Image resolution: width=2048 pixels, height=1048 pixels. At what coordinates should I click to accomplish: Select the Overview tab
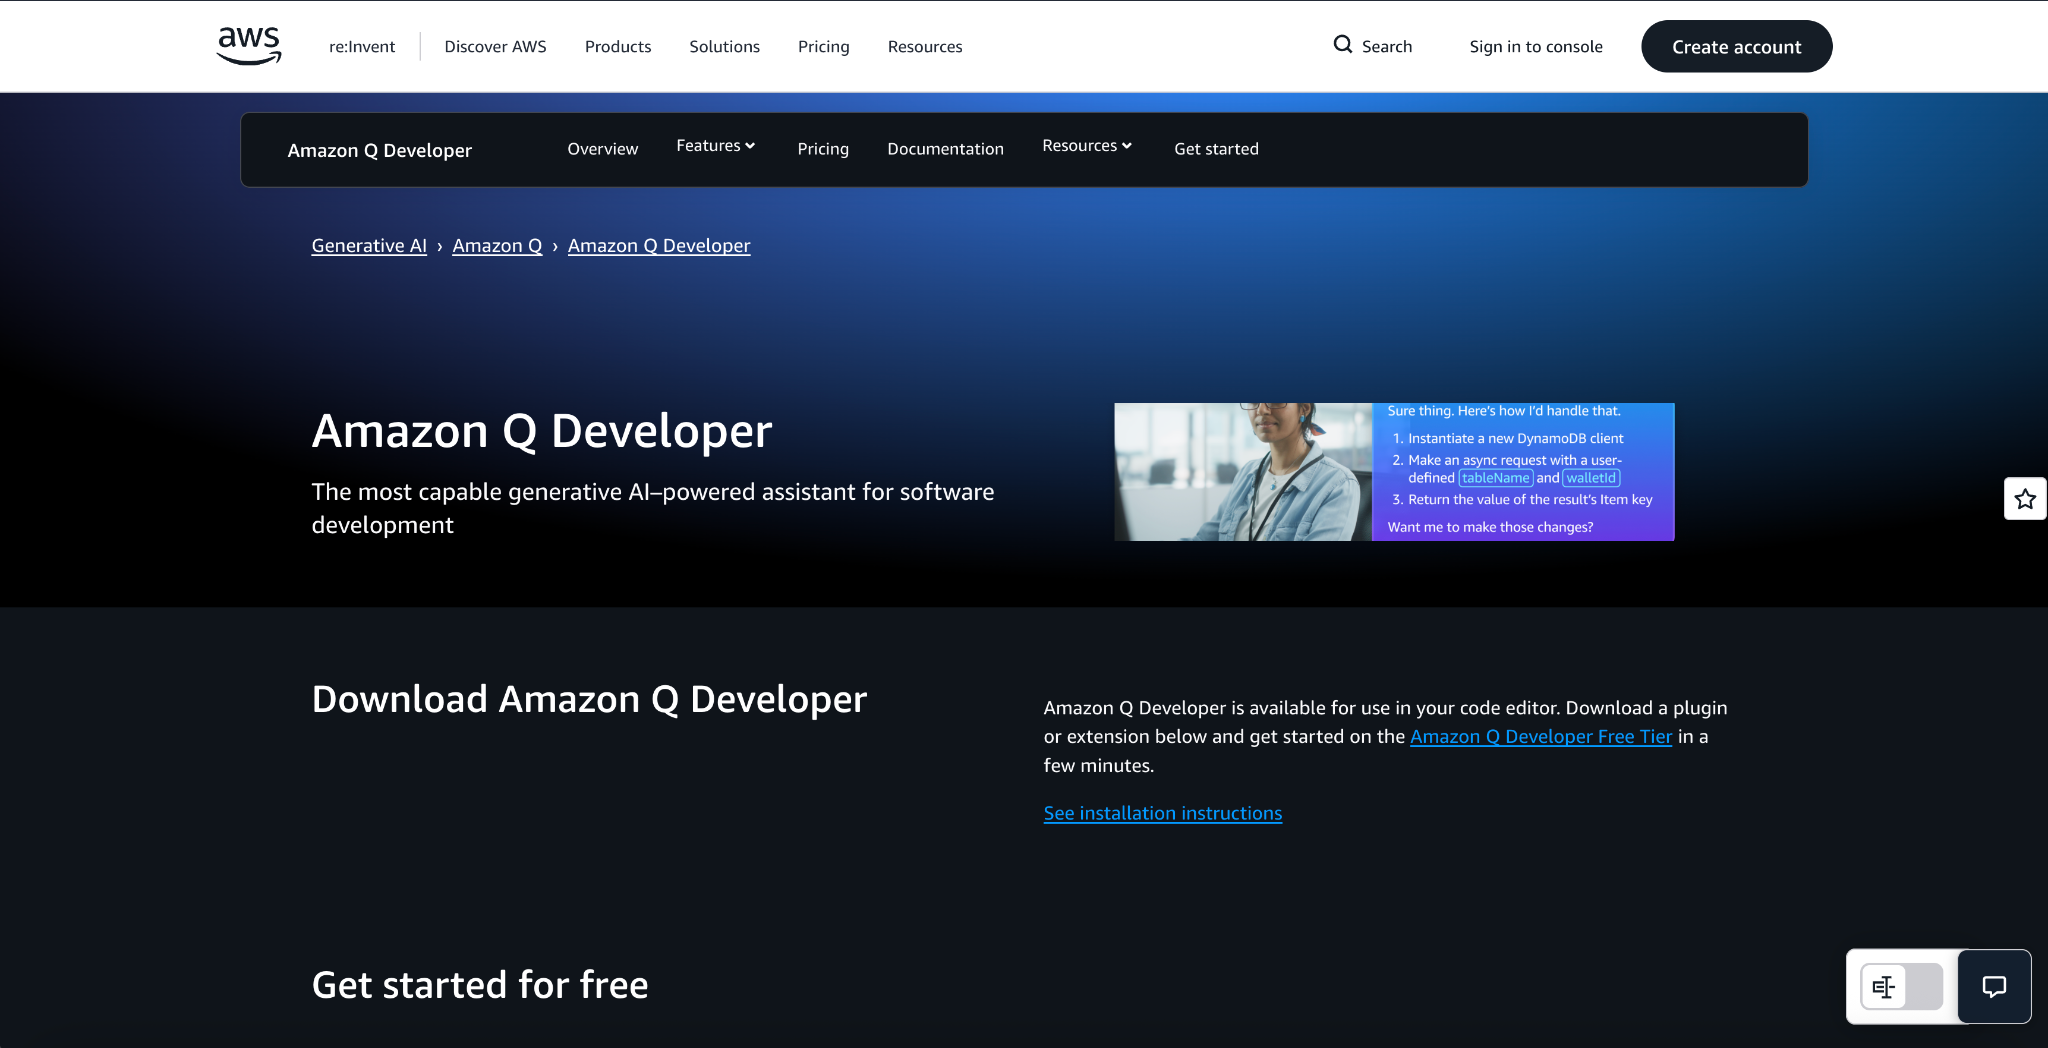pyautogui.click(x=603, y=149)
